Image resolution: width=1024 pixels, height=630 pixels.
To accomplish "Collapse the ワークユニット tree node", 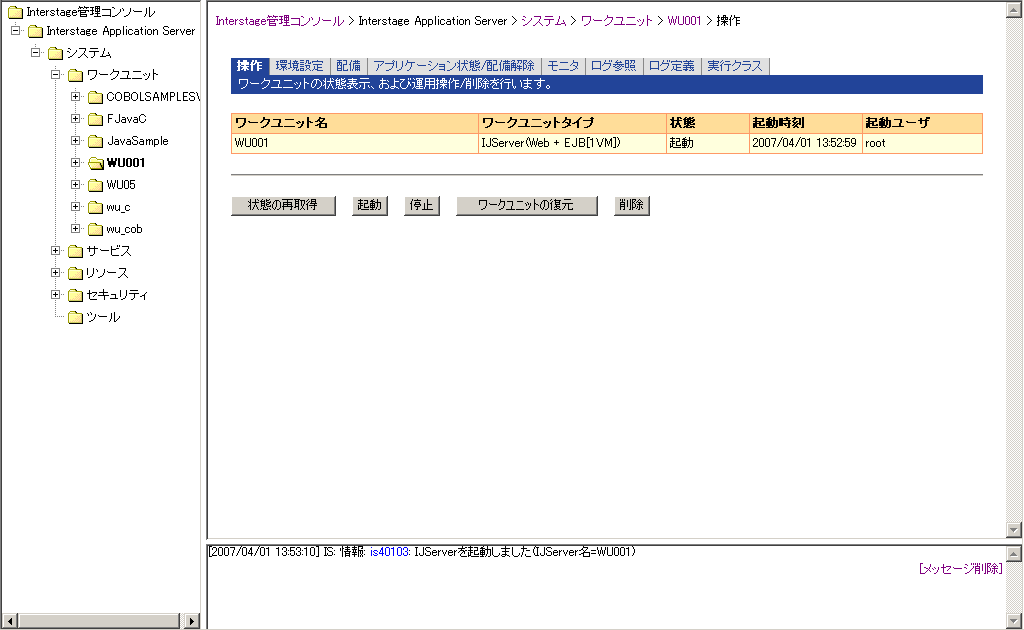I will pyautogui.click(x=56, y=74).
